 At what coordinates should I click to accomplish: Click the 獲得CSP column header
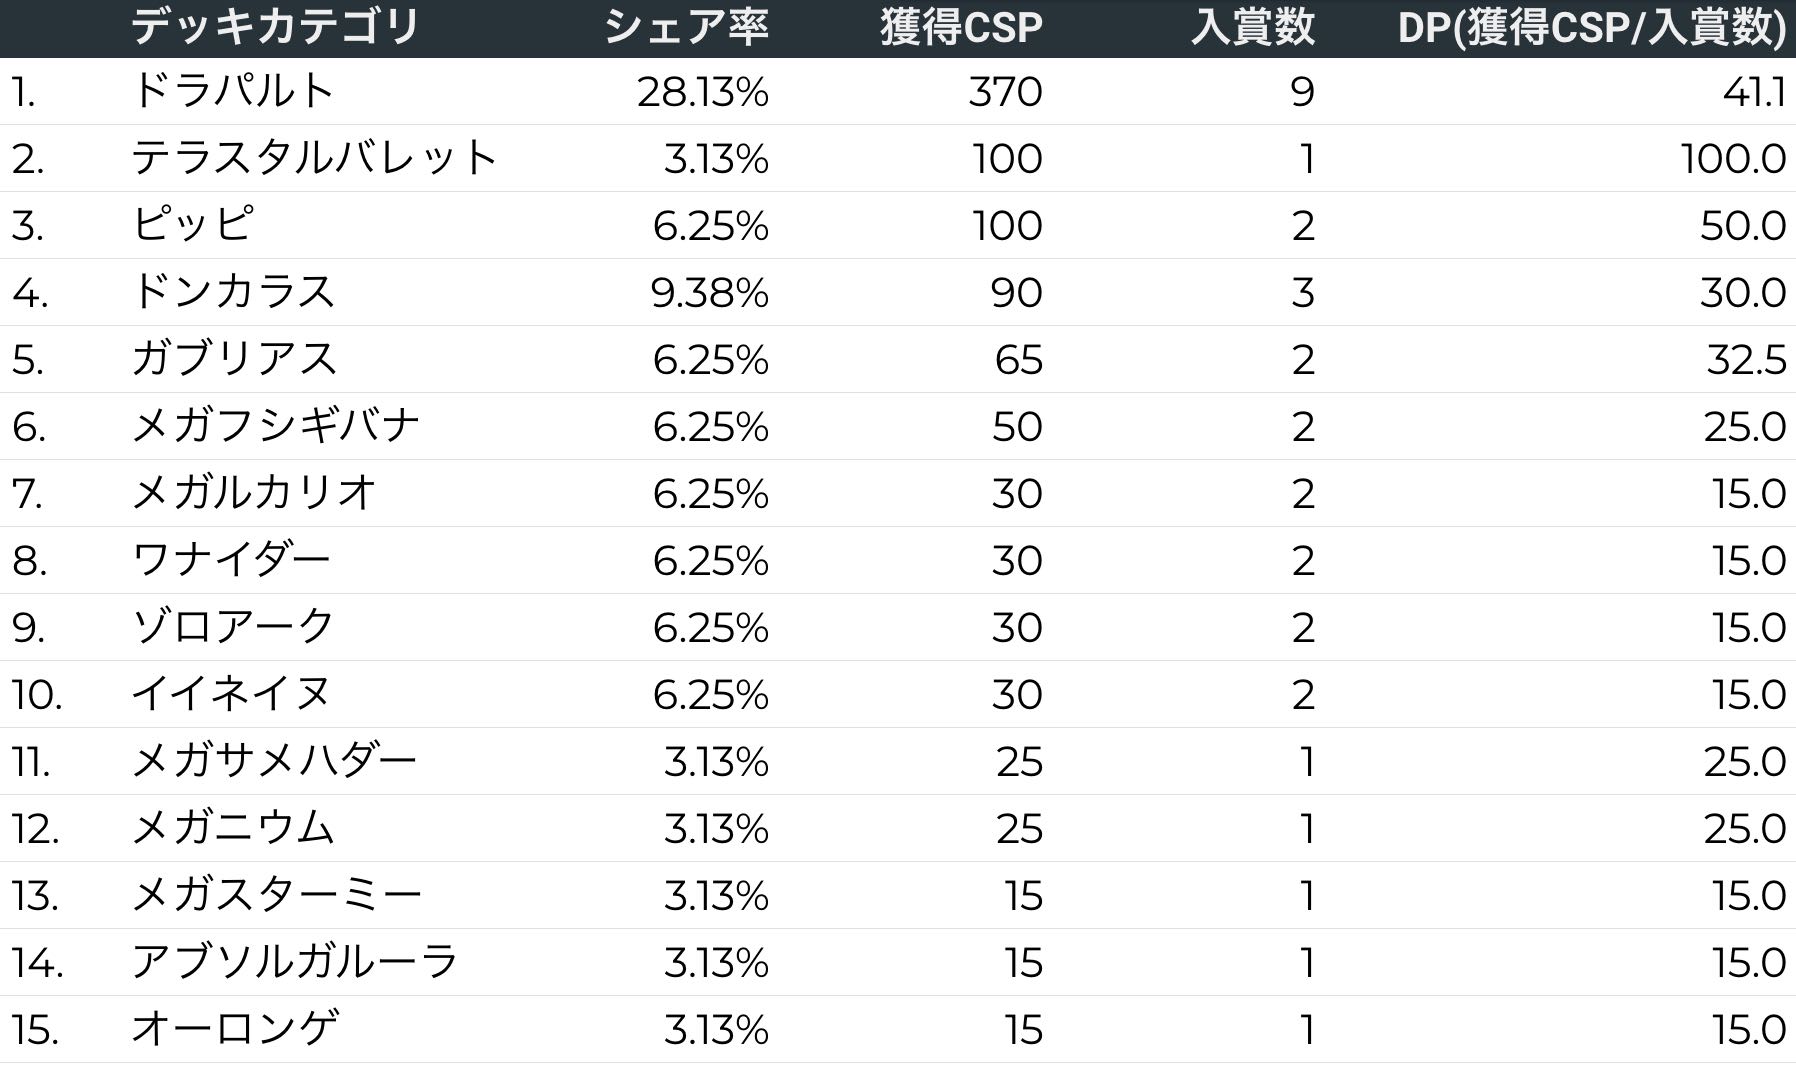[960, 27]
